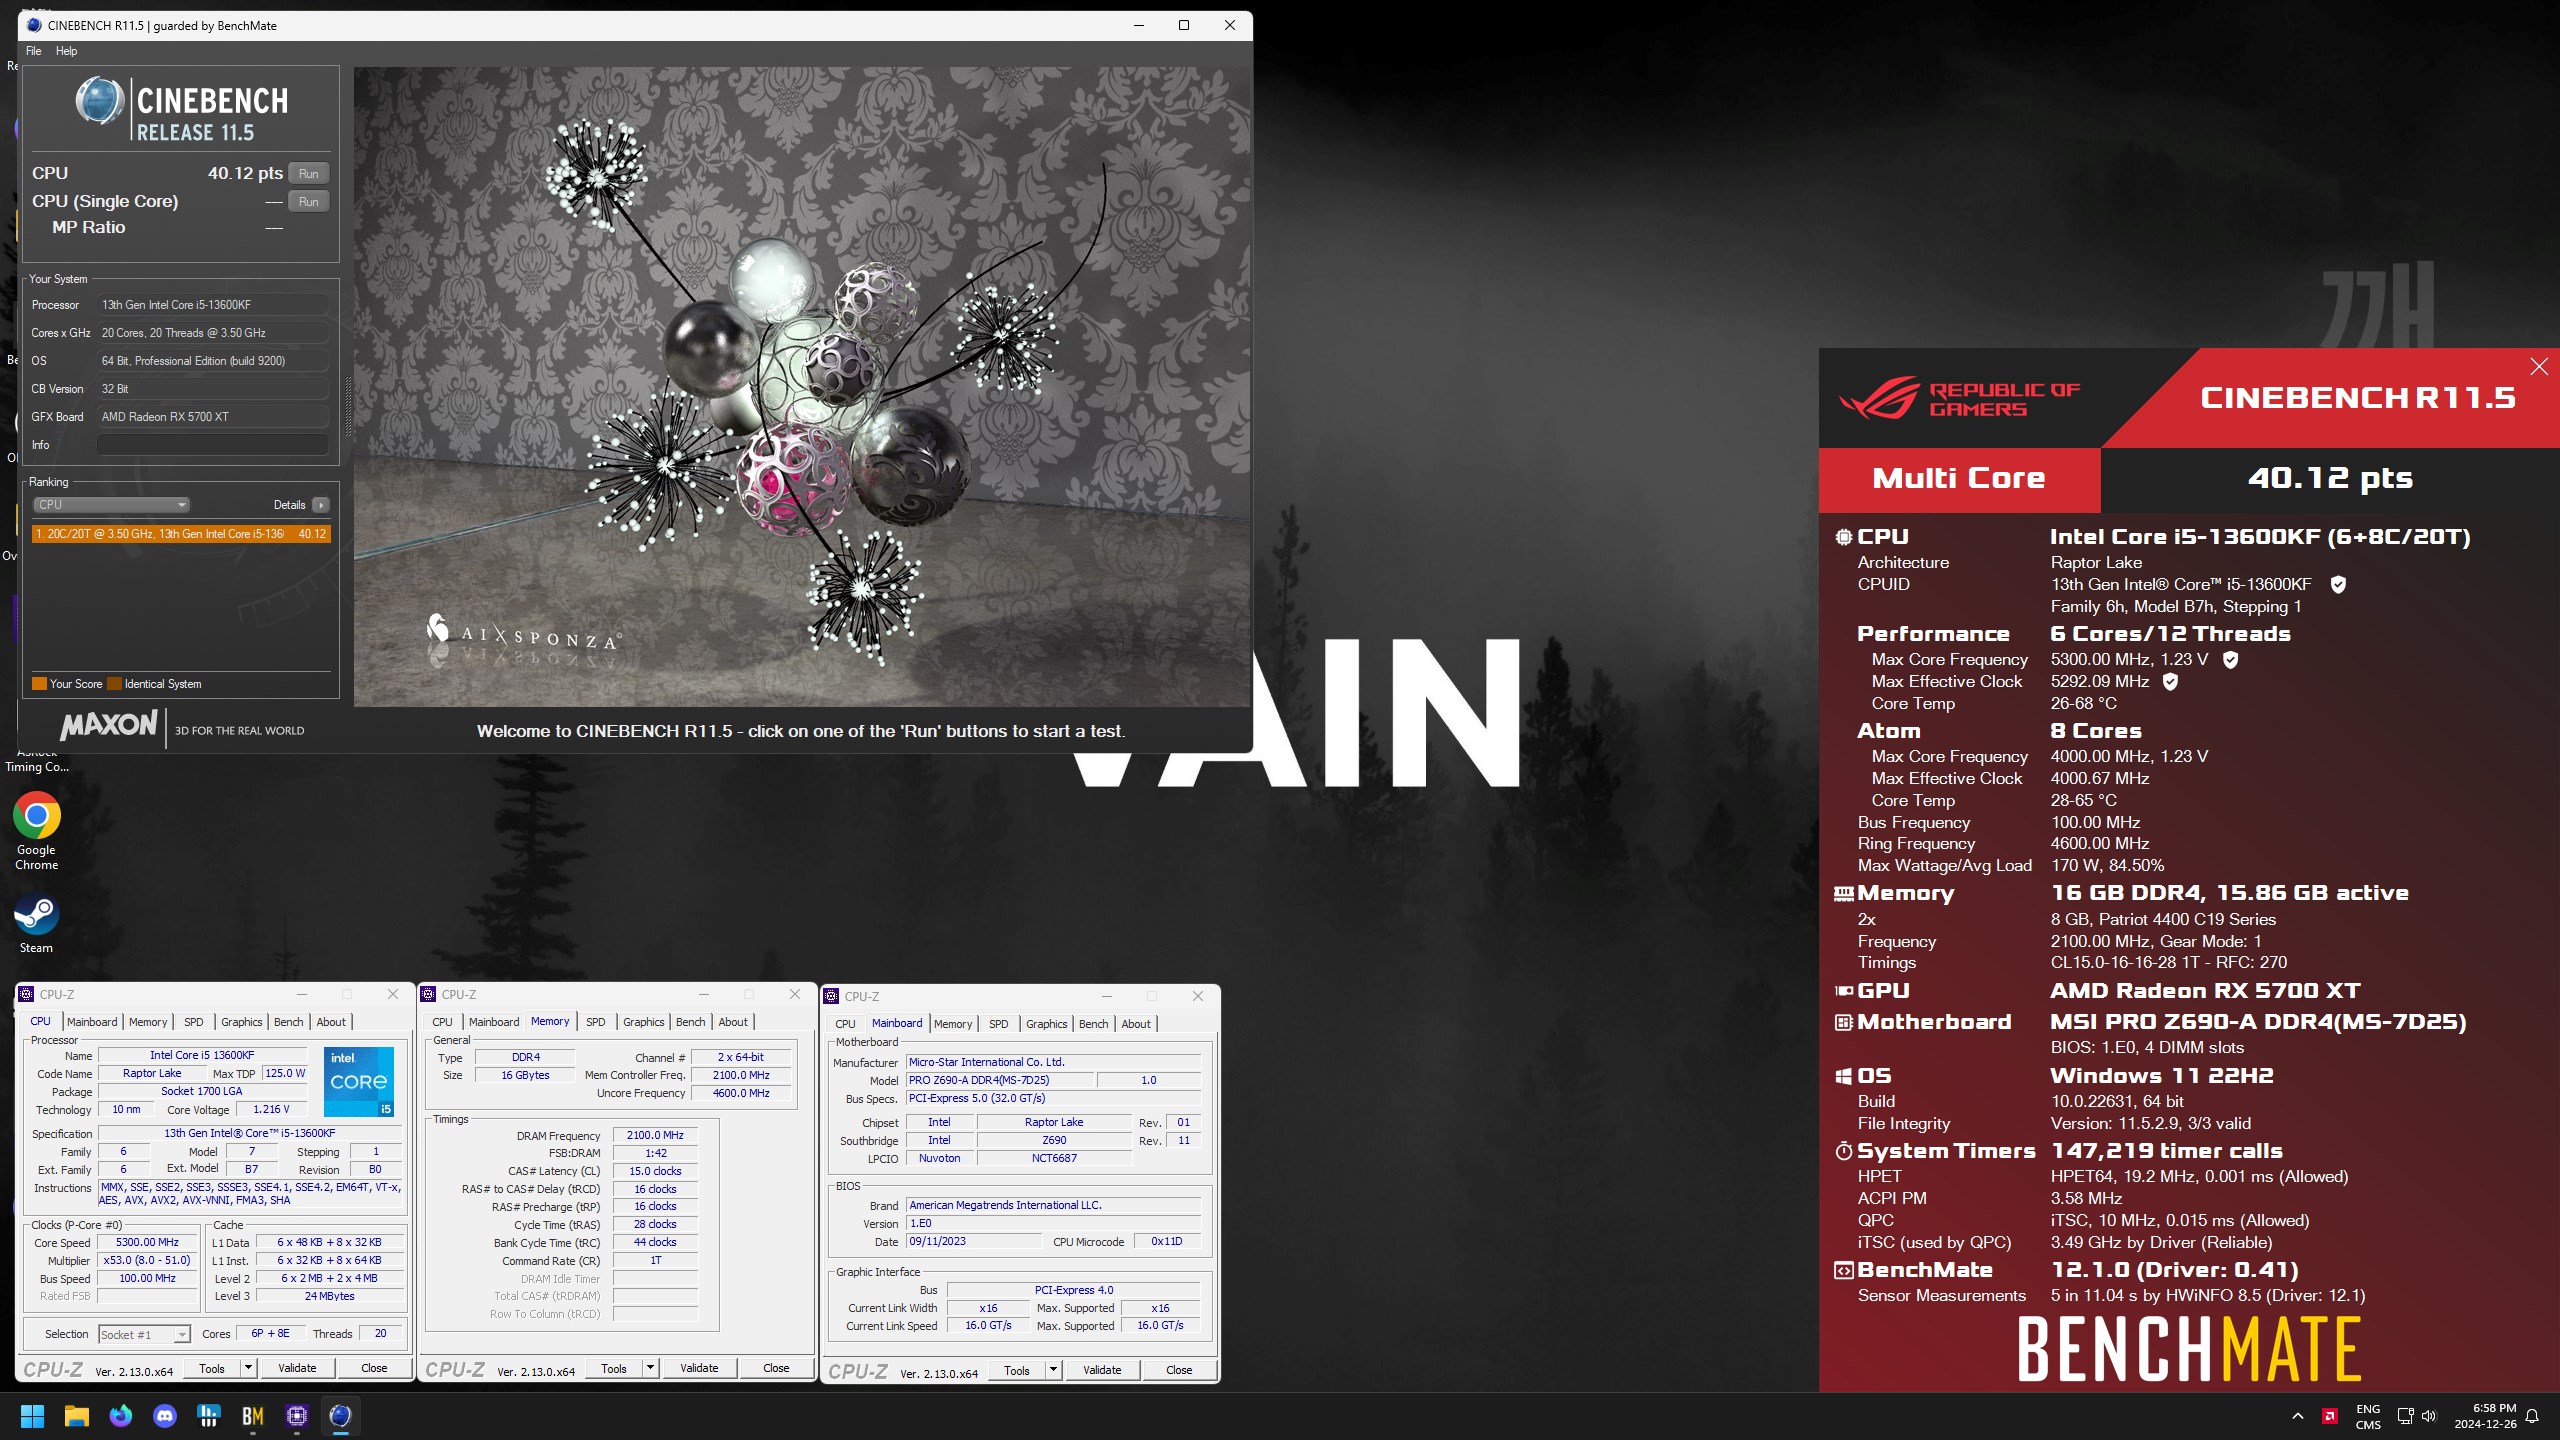Click Close button in CPU-Z Mainboard window
2560x1440 pixels.
click(x=1179, y=1370)
